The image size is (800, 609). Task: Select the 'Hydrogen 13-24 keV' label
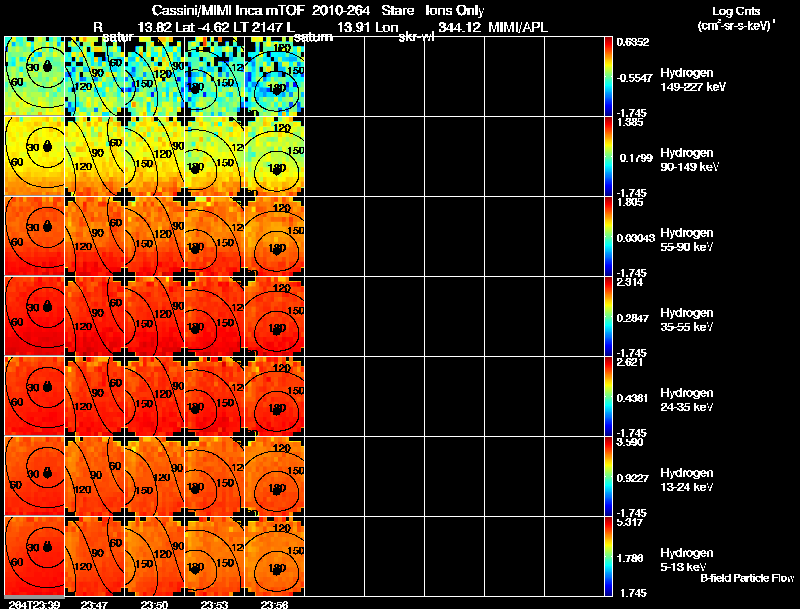pos(687,480)
